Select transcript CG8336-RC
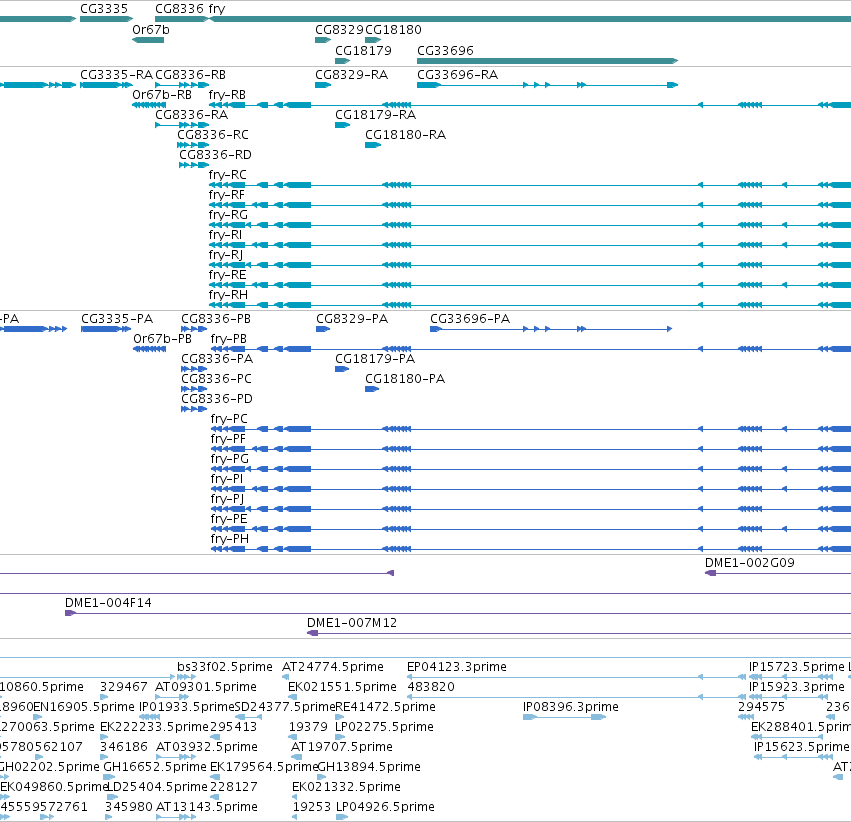851x822 pixels. coord(213,135)
